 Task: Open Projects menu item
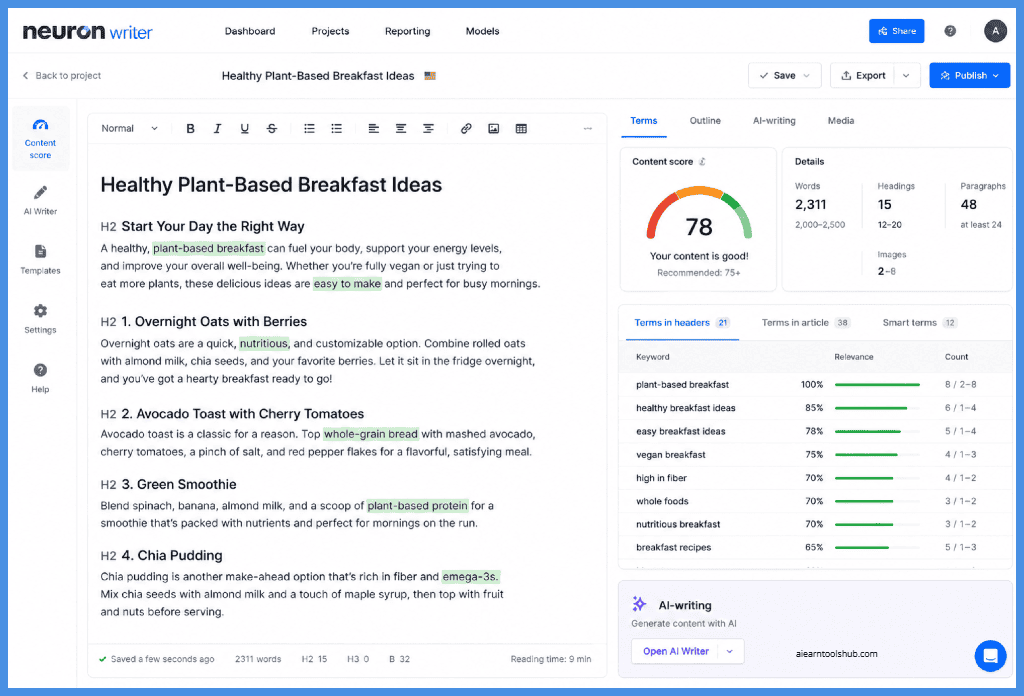(330, 31)
